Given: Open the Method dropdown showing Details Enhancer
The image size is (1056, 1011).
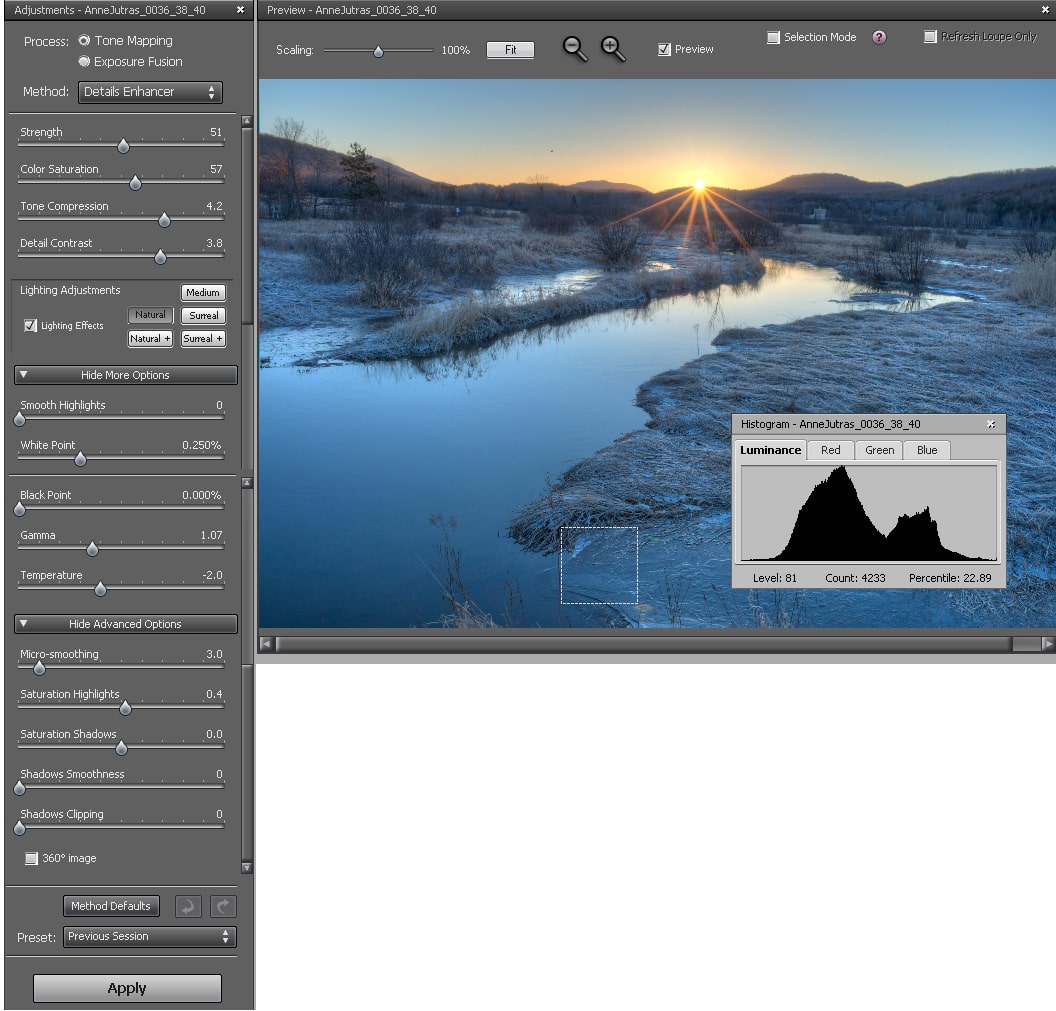Looking at the screenshot, I should [150, 92].
